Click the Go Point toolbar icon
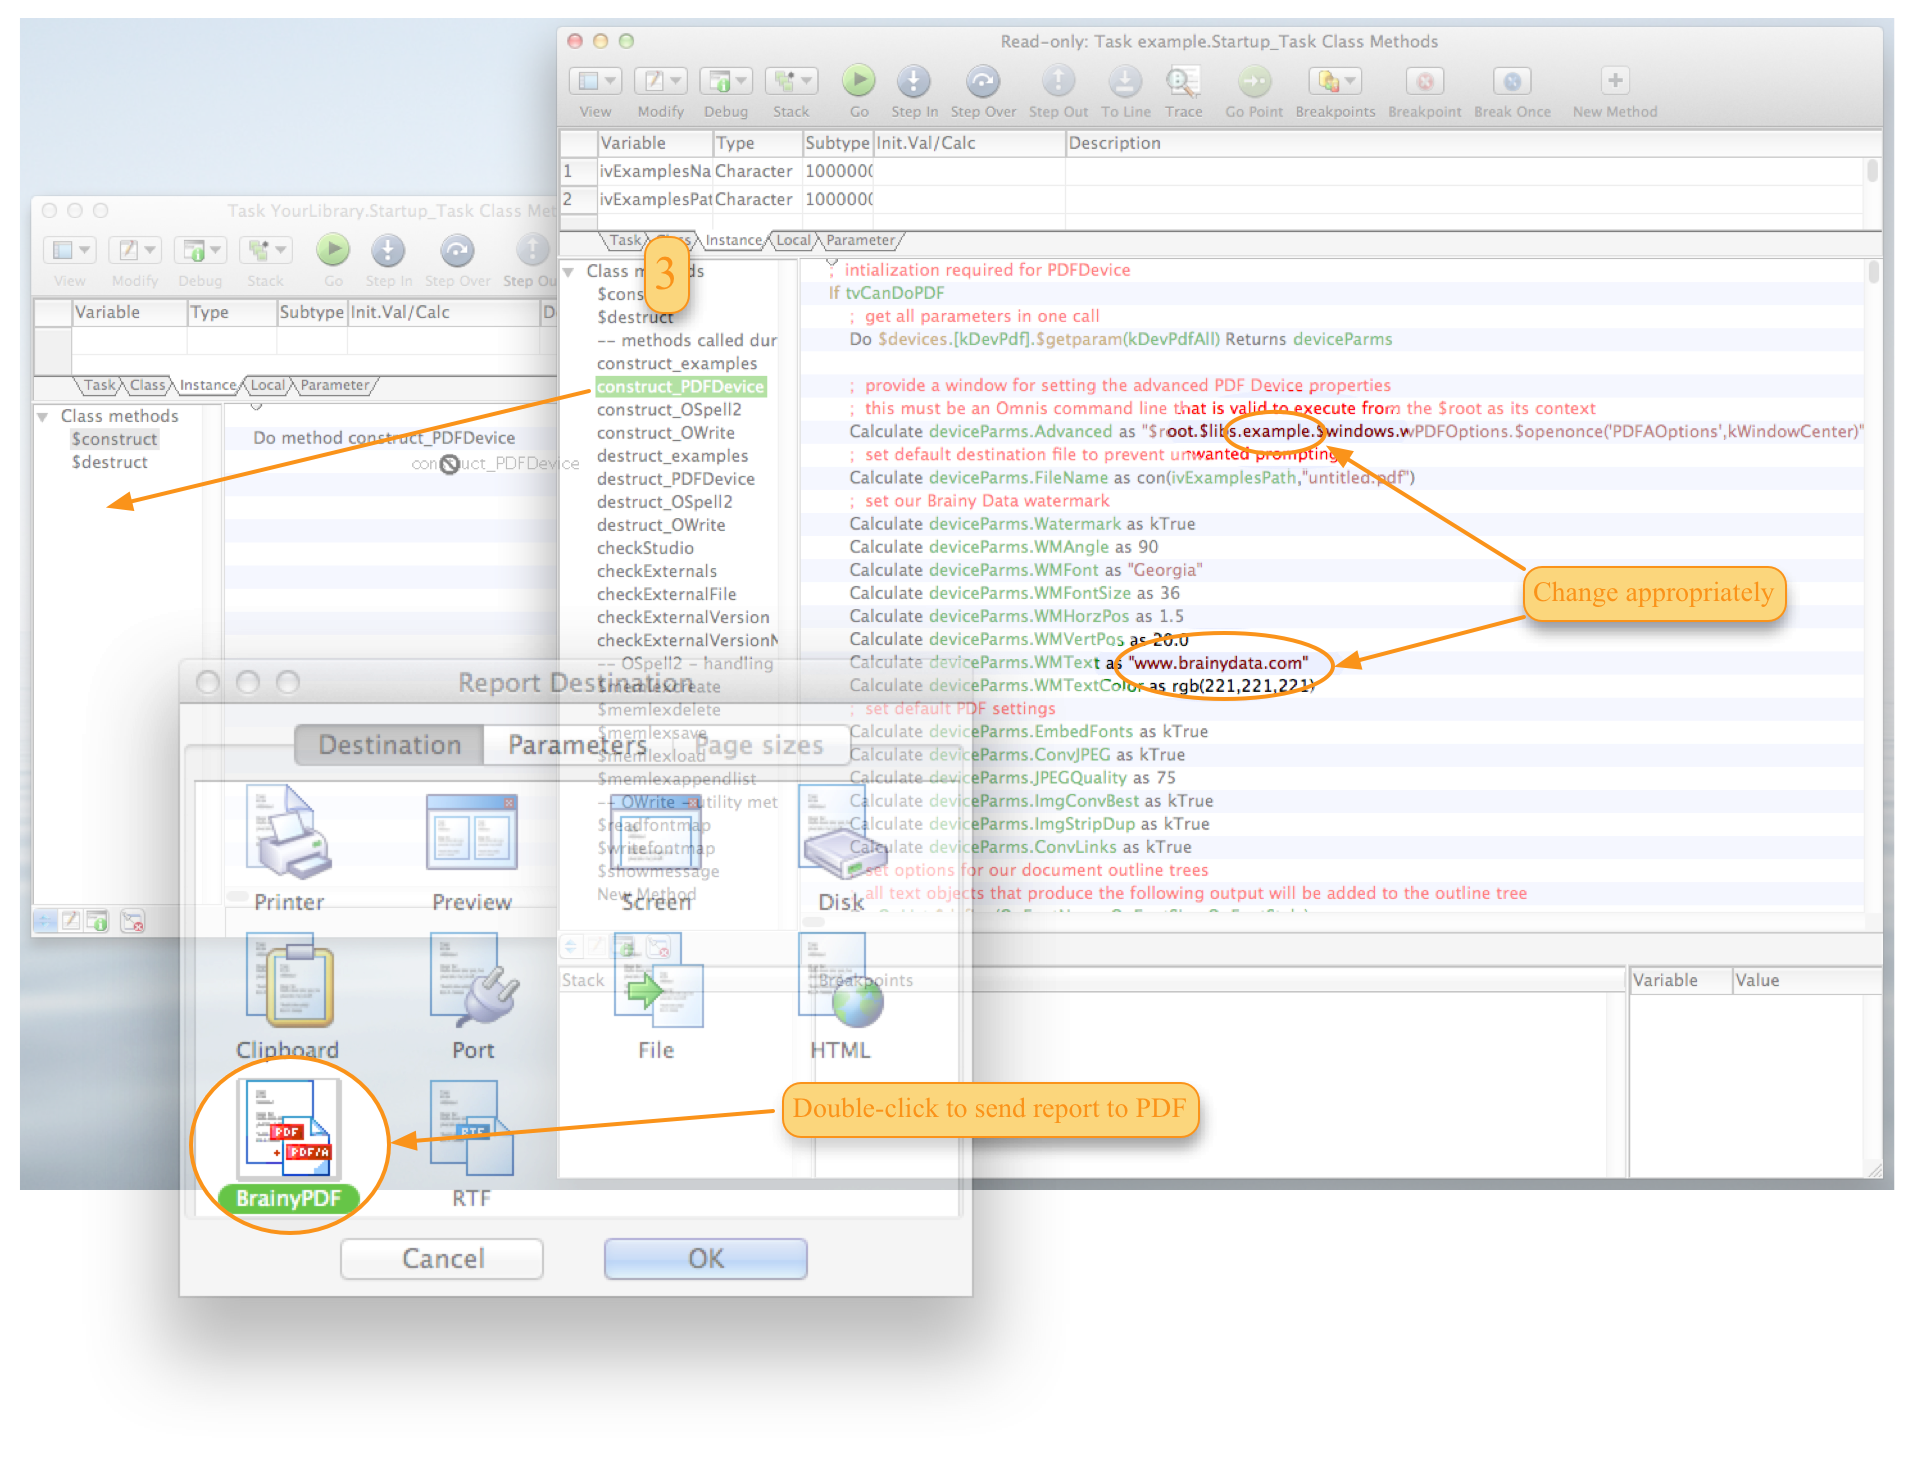The image size is (1914, 1472). [1254, 81]
